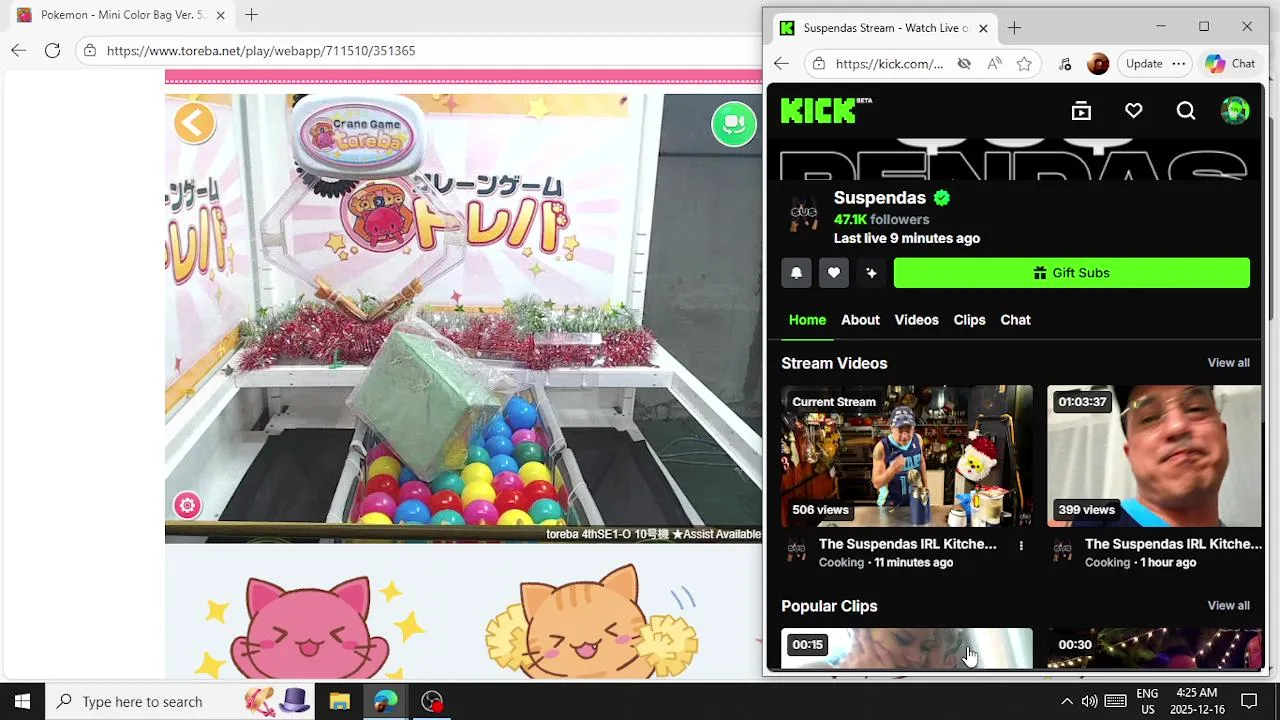The width and height of the screenshot is (1280, 720).
Task: Toggle notification bell for Suspendas
Action: click(796, 273)
